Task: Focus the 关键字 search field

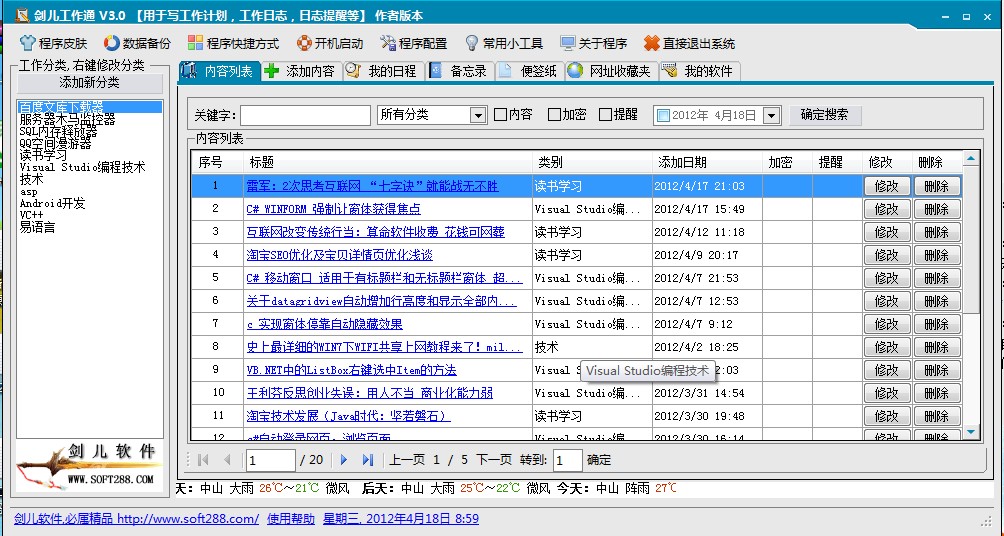Action: [305, 115]
